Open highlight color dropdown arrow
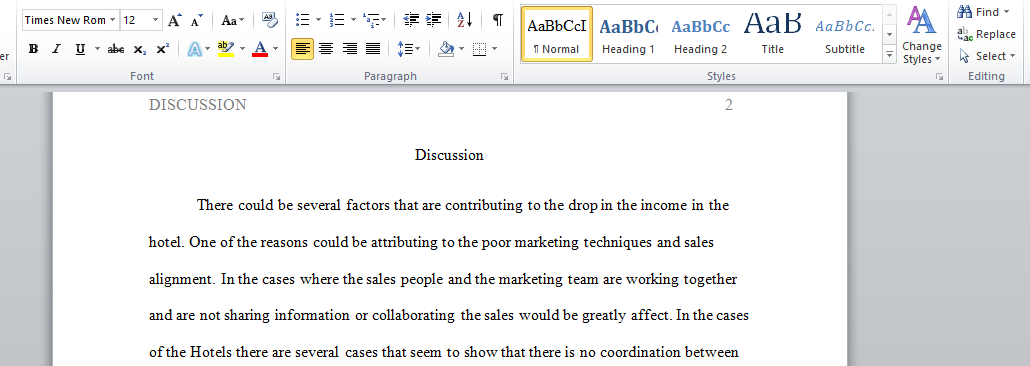 (242, 49)
